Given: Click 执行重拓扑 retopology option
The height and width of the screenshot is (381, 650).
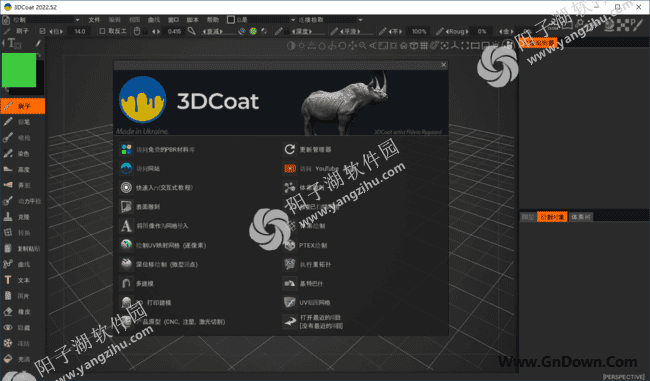Looking at the screenshot, I should tap(315, 264).
